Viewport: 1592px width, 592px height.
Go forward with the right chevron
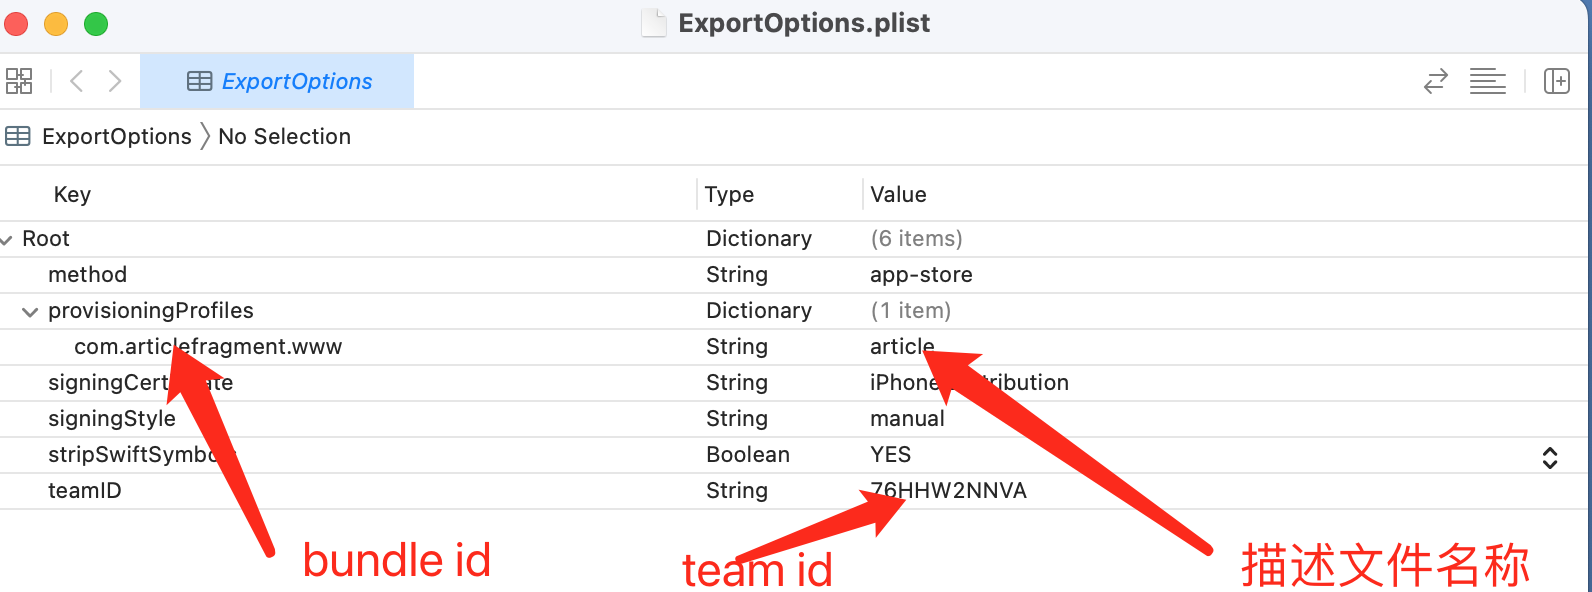(115, 81)
